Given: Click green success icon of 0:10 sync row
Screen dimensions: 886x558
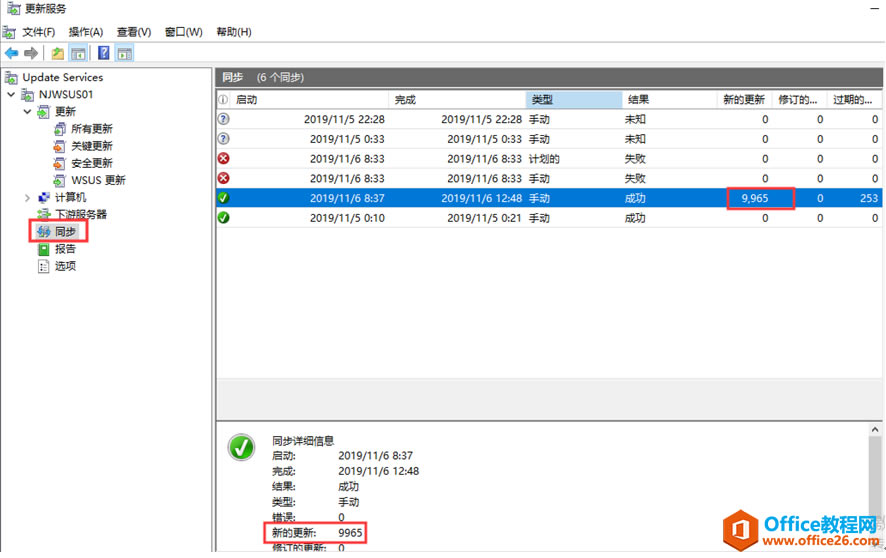Looking at the screenshot, I should tap(224, 218).
